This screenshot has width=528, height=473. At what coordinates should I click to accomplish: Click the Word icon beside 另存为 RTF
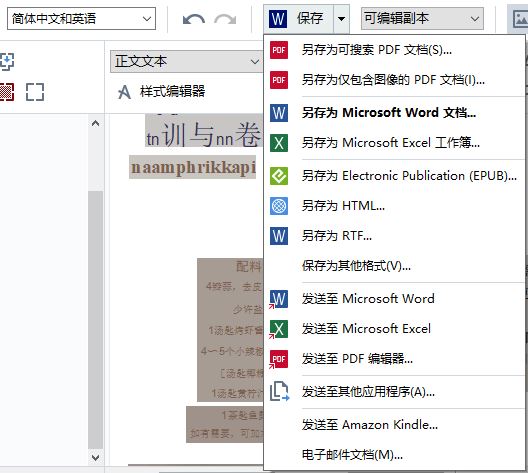pos(279,236)
